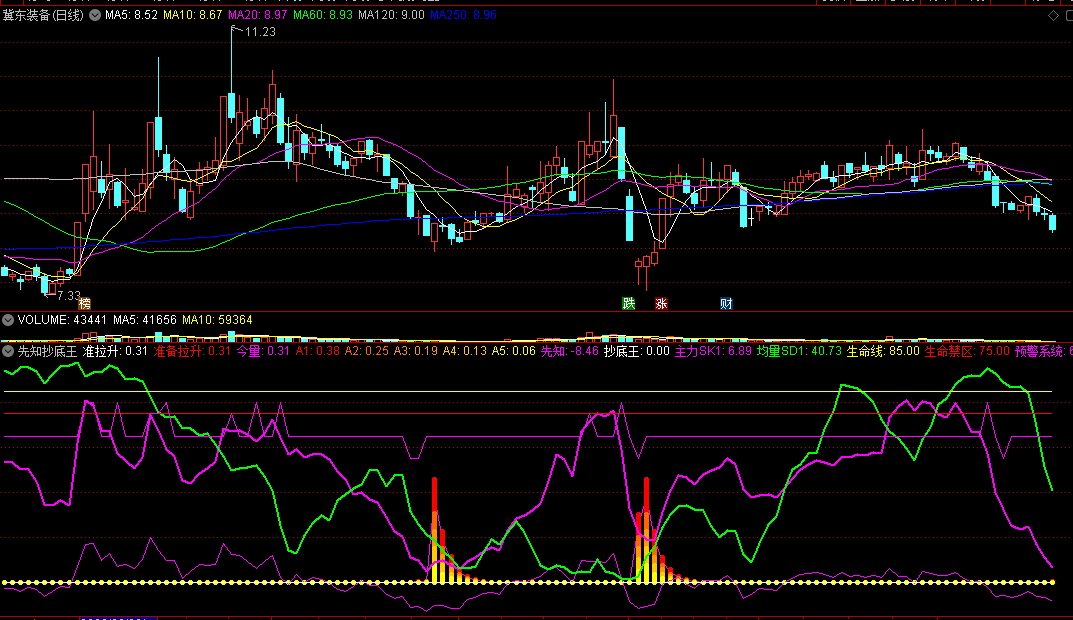Click the green 跌 event marker
1073x620 pixels.
628,303
